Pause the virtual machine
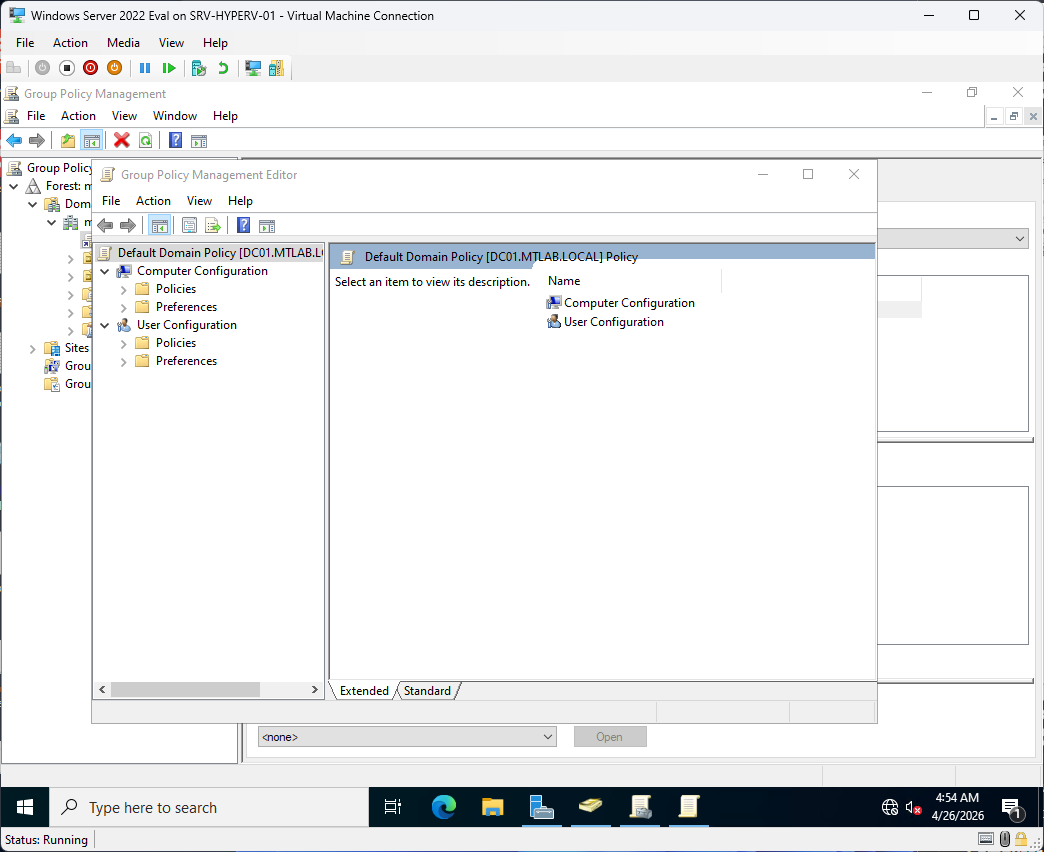The image size is (1044, 852). pyautogui.click(x=144, y=68)
